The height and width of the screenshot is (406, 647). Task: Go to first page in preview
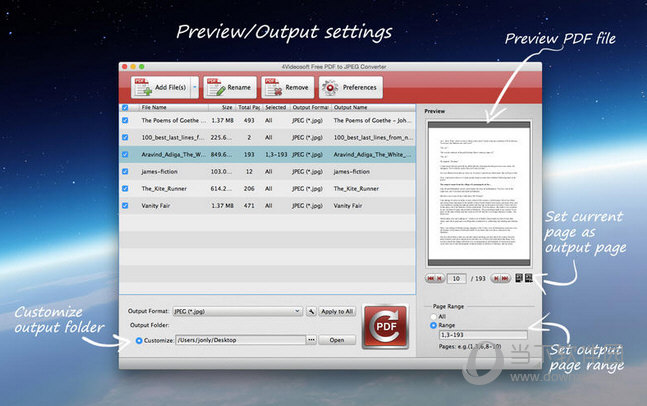[x=430, y=279]
